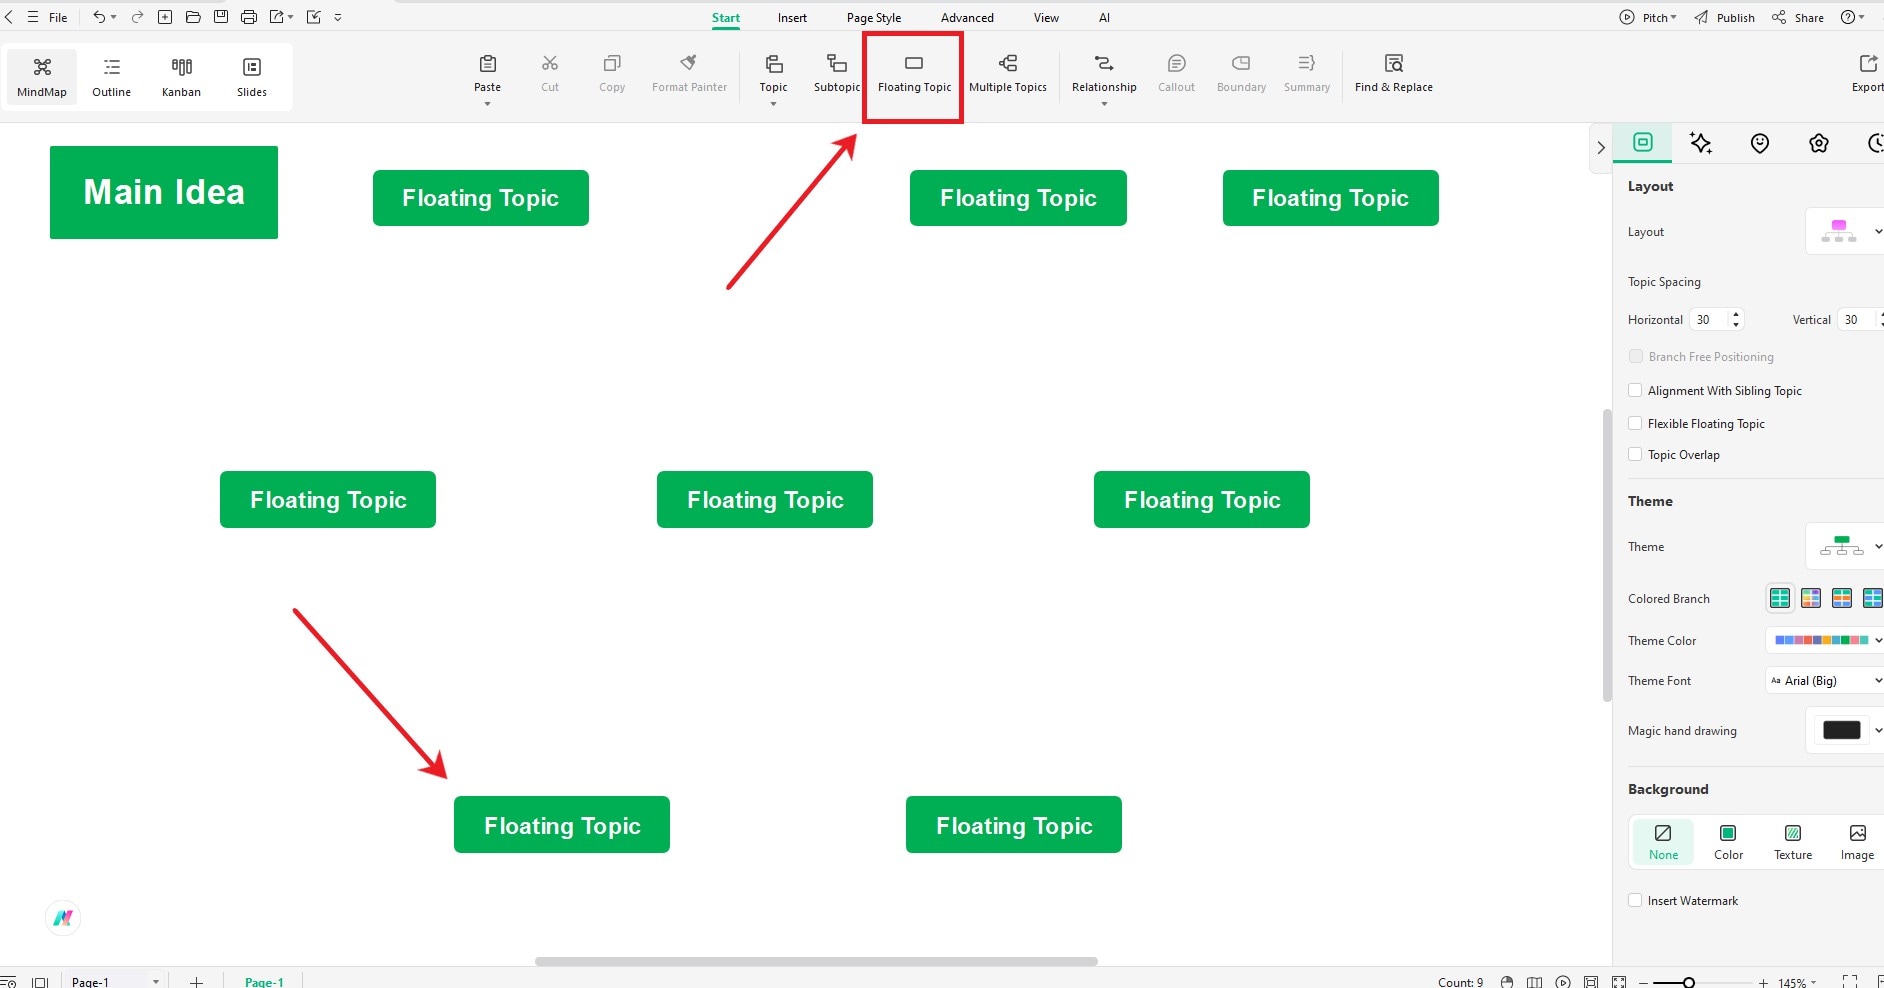This screenshot has width=1884, height=988.
Task: Open the Theme Color dropdown
Action: pyautogui.click(x=1826, y=640)
